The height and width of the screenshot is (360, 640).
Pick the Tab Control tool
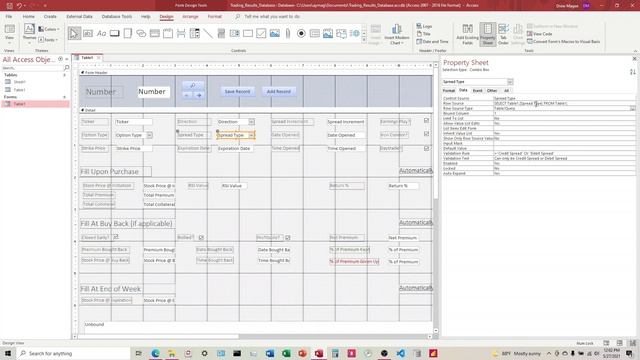(128, 33)
